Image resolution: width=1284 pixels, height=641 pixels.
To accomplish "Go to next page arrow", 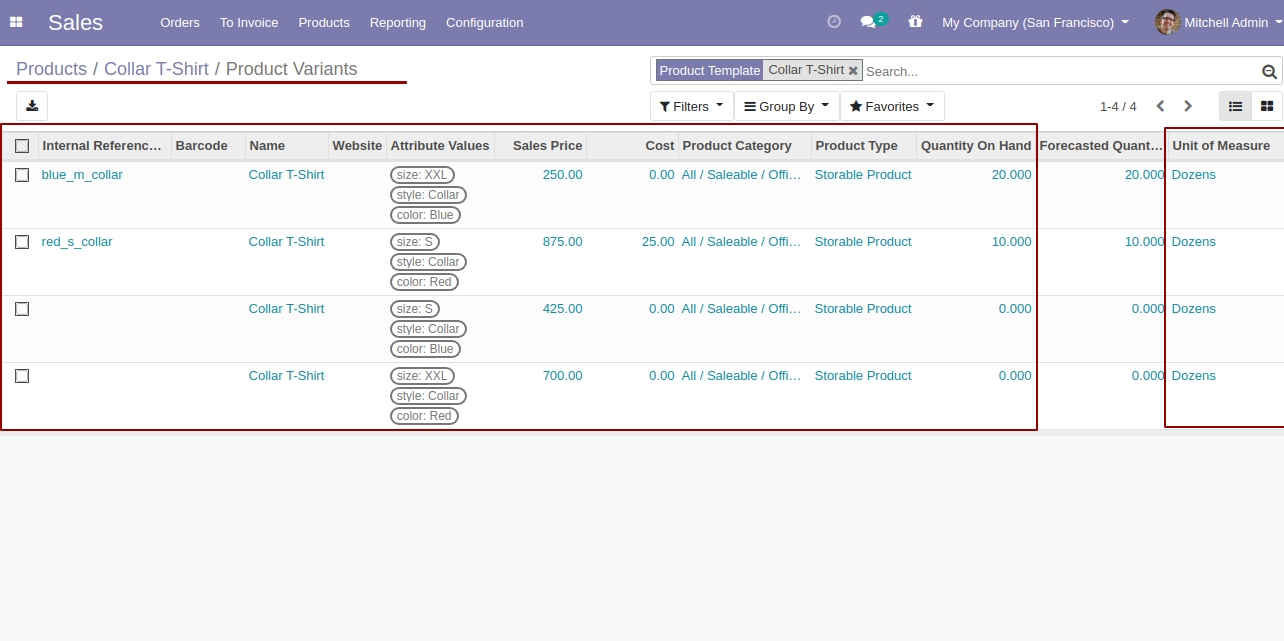I will [x=1188, y=106].
